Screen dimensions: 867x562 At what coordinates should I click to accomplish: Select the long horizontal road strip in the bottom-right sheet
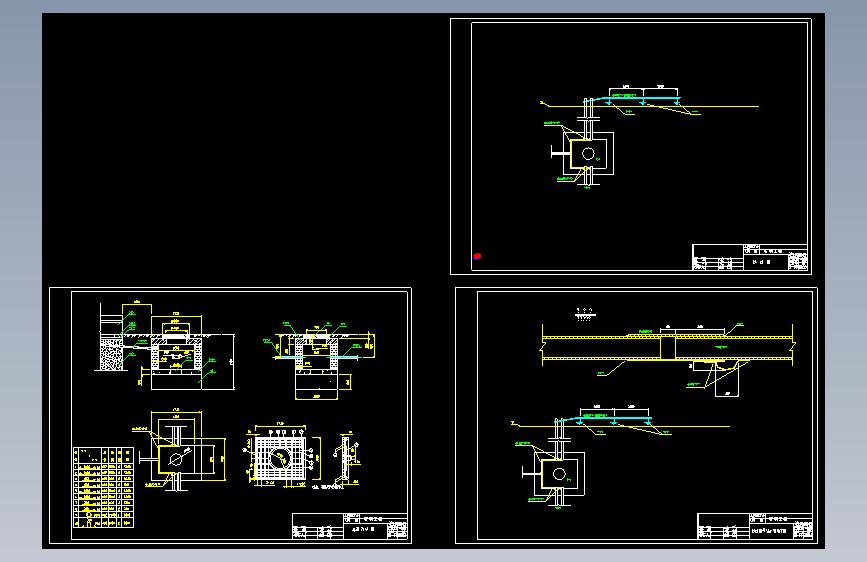coord(667,348)
